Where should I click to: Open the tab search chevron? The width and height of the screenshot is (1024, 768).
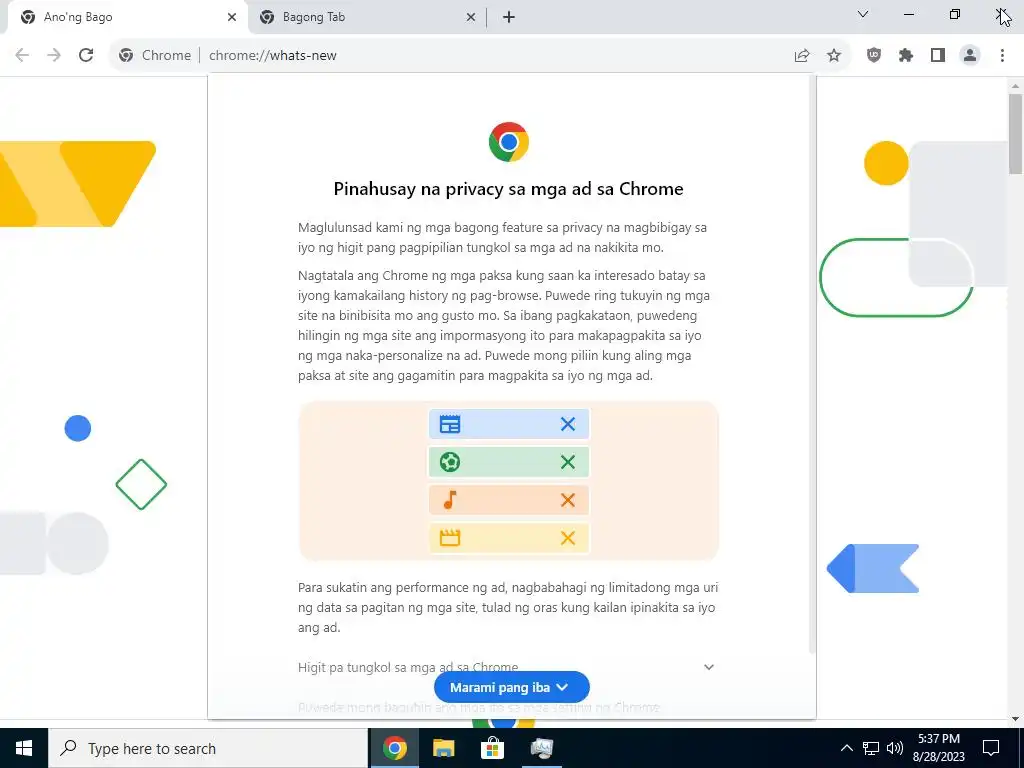(863, 14)
